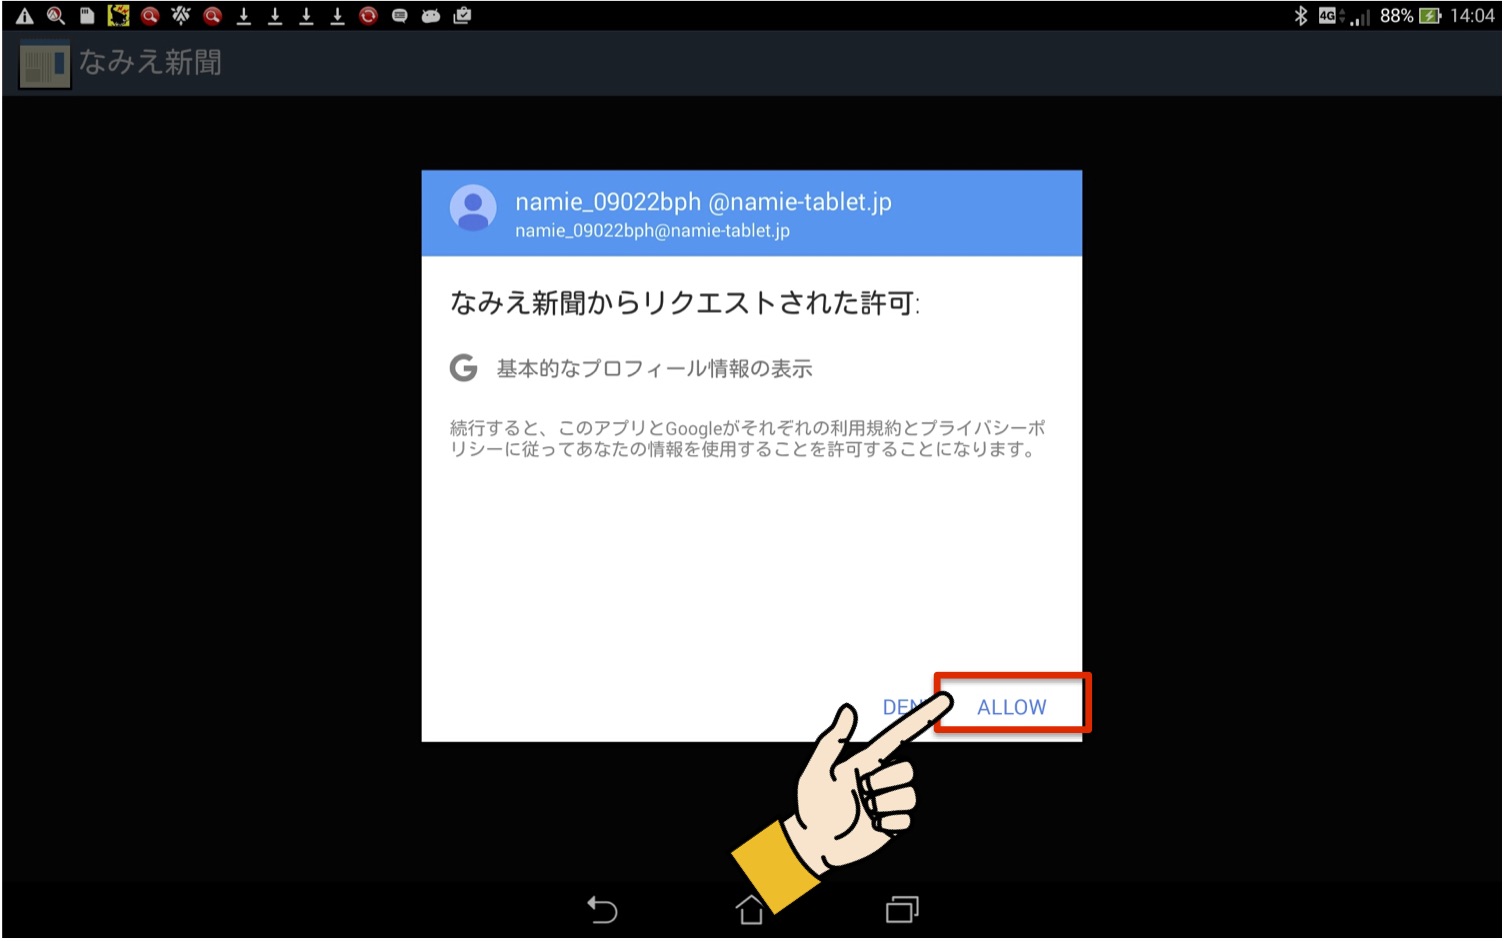
Task: Tap the Android head notification icon
Action: (431, 16)
